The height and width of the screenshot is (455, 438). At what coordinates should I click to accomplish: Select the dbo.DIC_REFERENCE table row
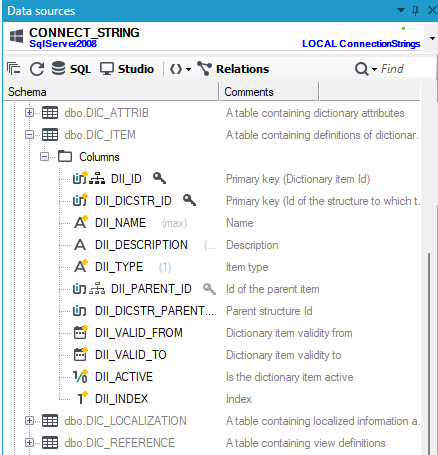point(120,443)
